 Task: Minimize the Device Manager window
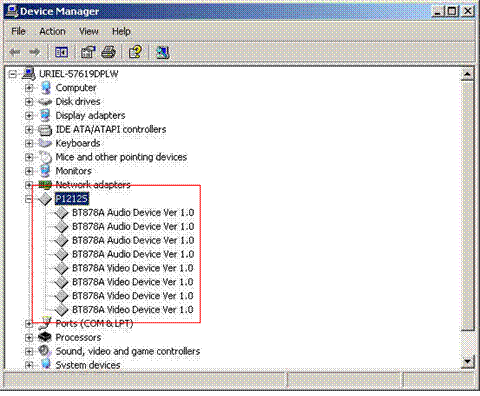point(438,11)
